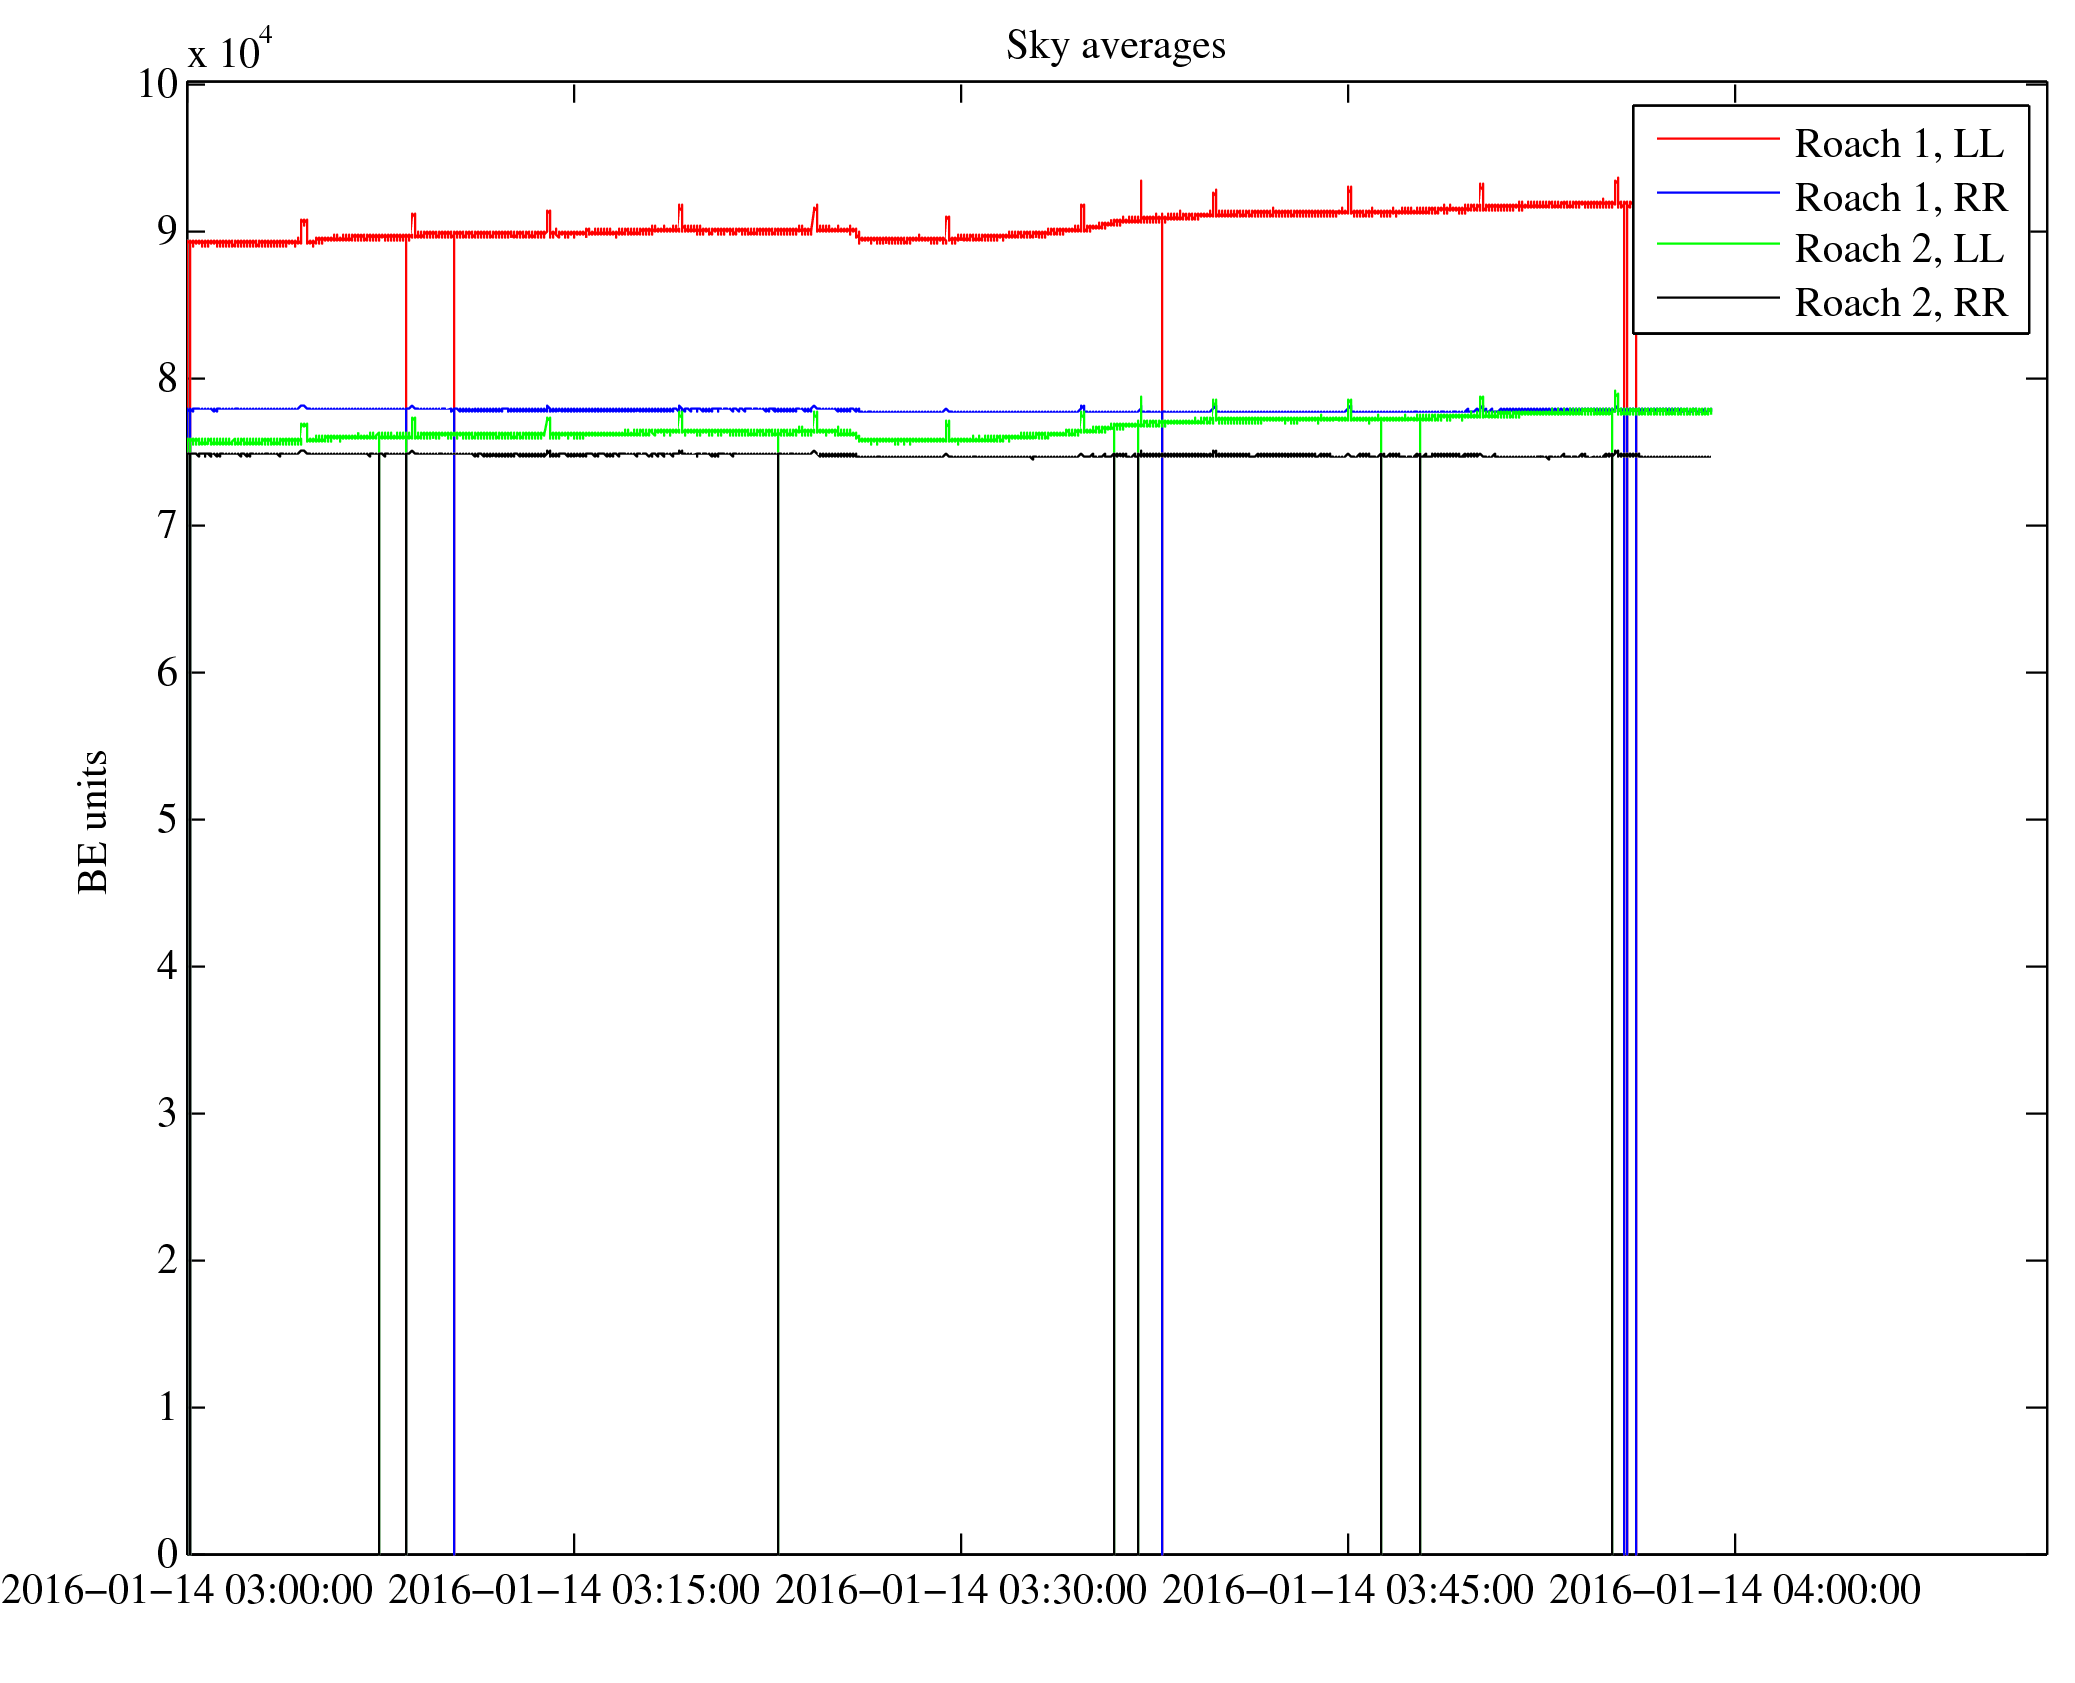Click the y-axis tick label 5
The image size is (2075, 1683).
click(x=167, y=820)
